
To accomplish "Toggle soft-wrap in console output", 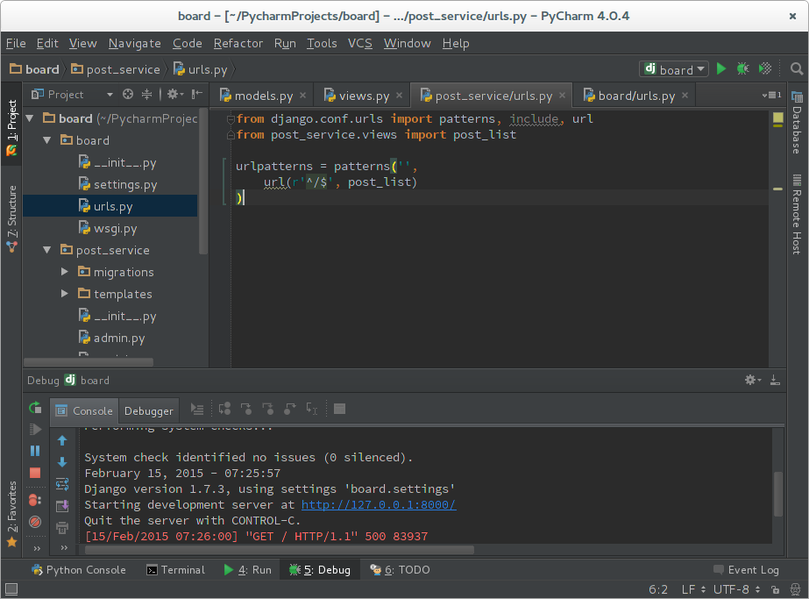I will pyautogui.click(x=62, y=484).
